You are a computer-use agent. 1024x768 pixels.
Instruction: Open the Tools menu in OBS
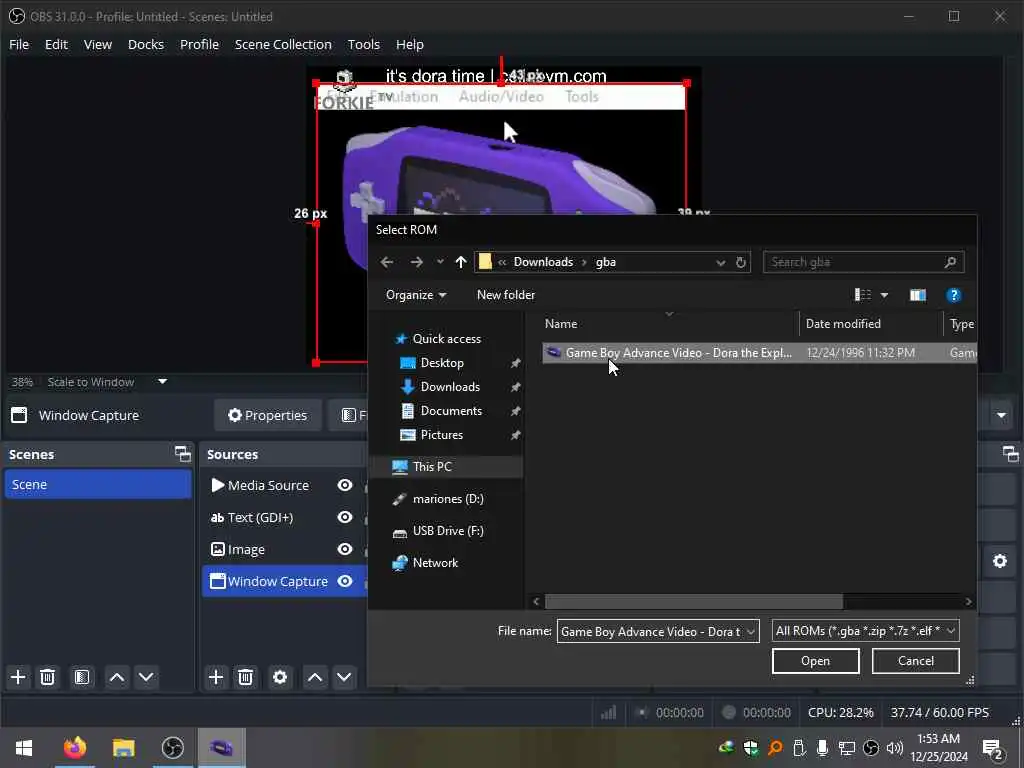[364, 44]
